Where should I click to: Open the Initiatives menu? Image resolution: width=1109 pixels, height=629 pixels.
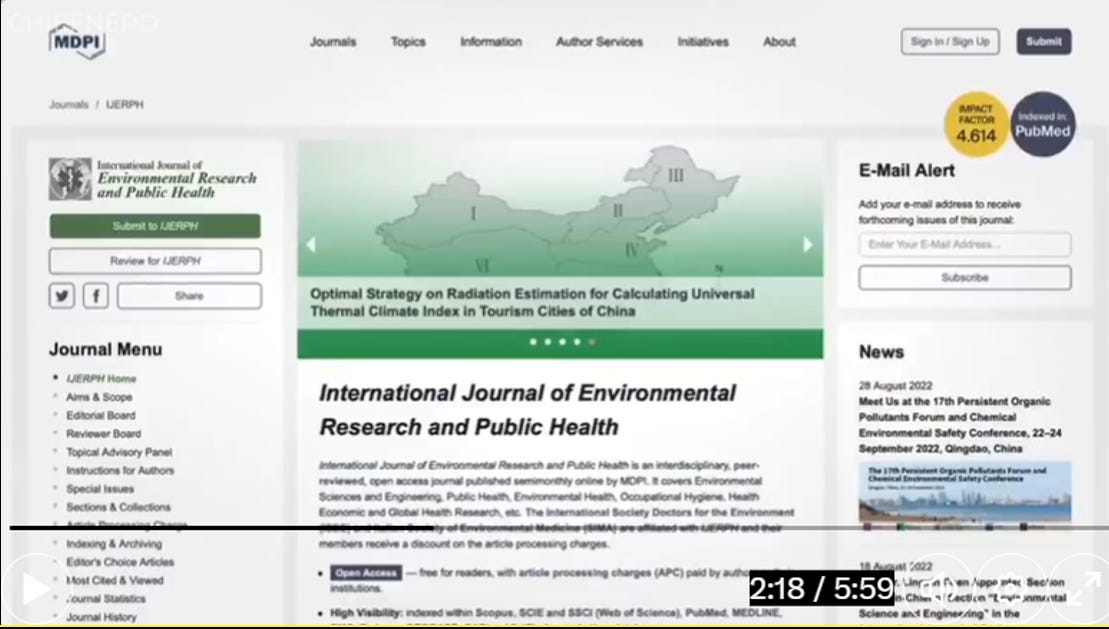click(703, 42)
